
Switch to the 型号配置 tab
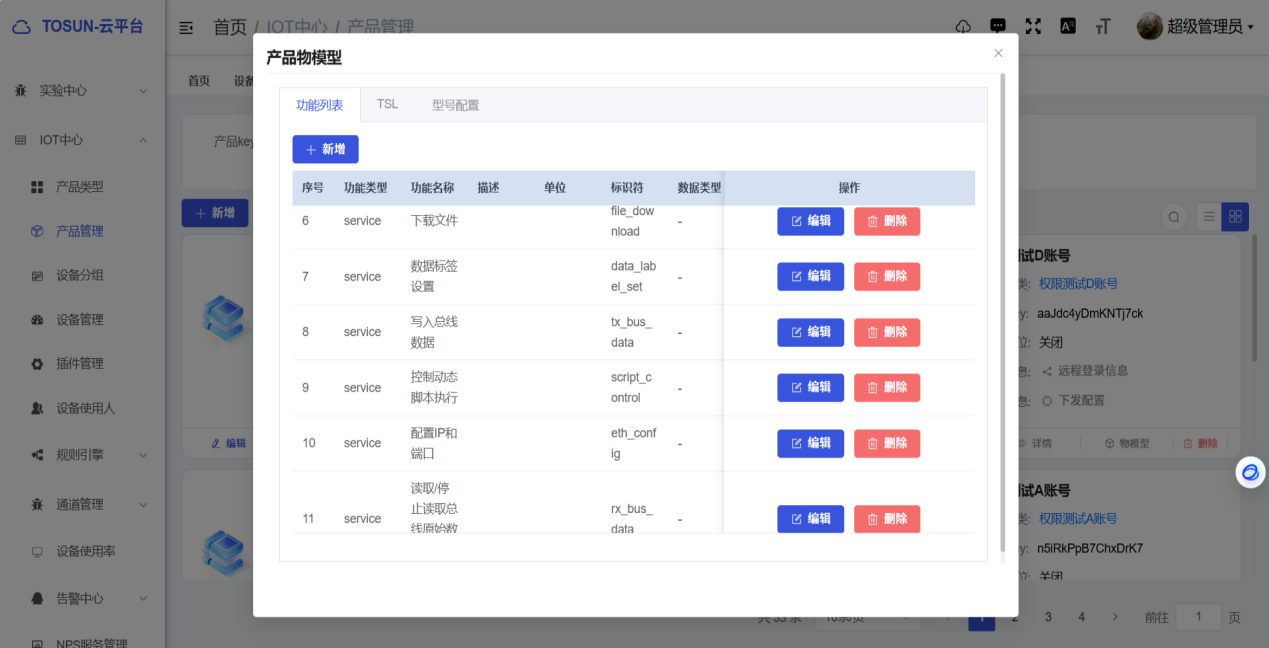pos(454,103)
